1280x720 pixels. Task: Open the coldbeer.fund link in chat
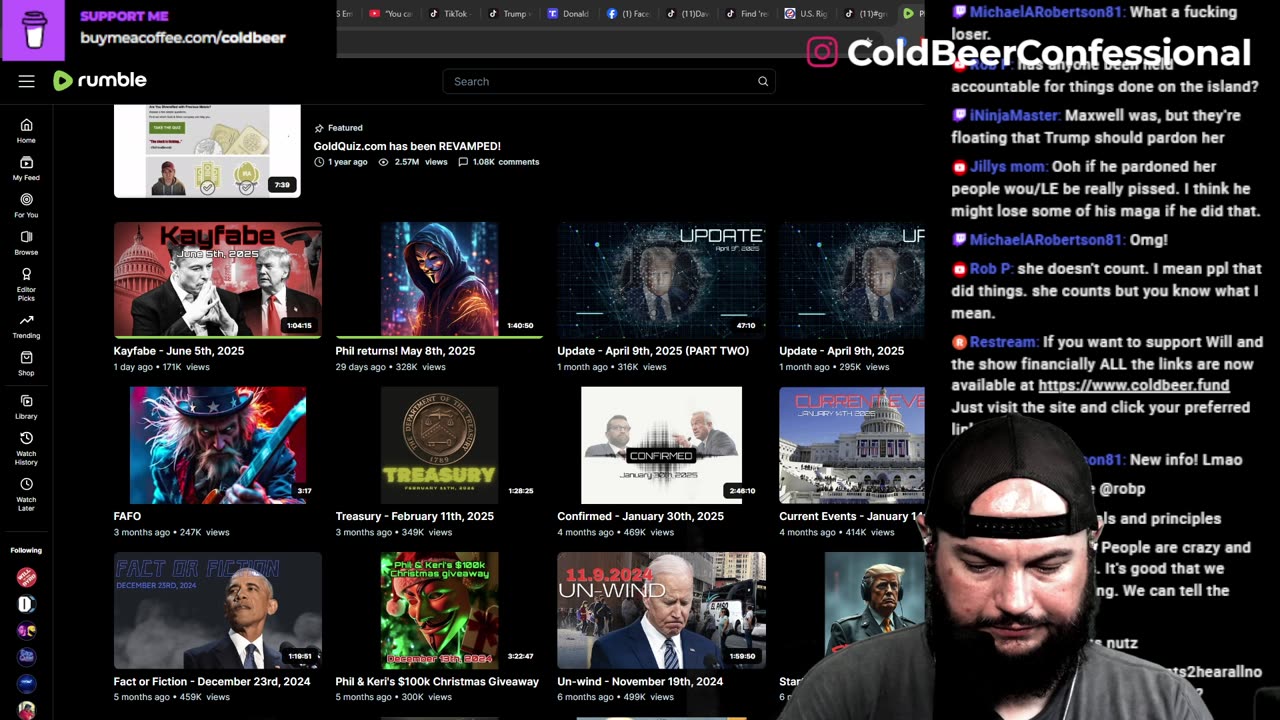coord(1134,385)
